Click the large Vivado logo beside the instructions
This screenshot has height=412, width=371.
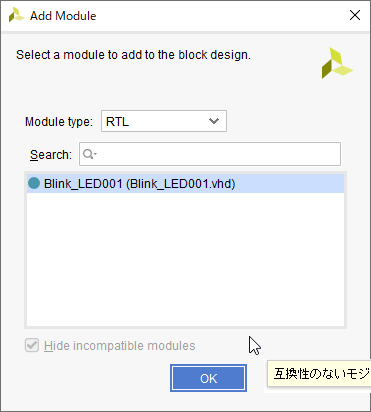pos(337,63)
